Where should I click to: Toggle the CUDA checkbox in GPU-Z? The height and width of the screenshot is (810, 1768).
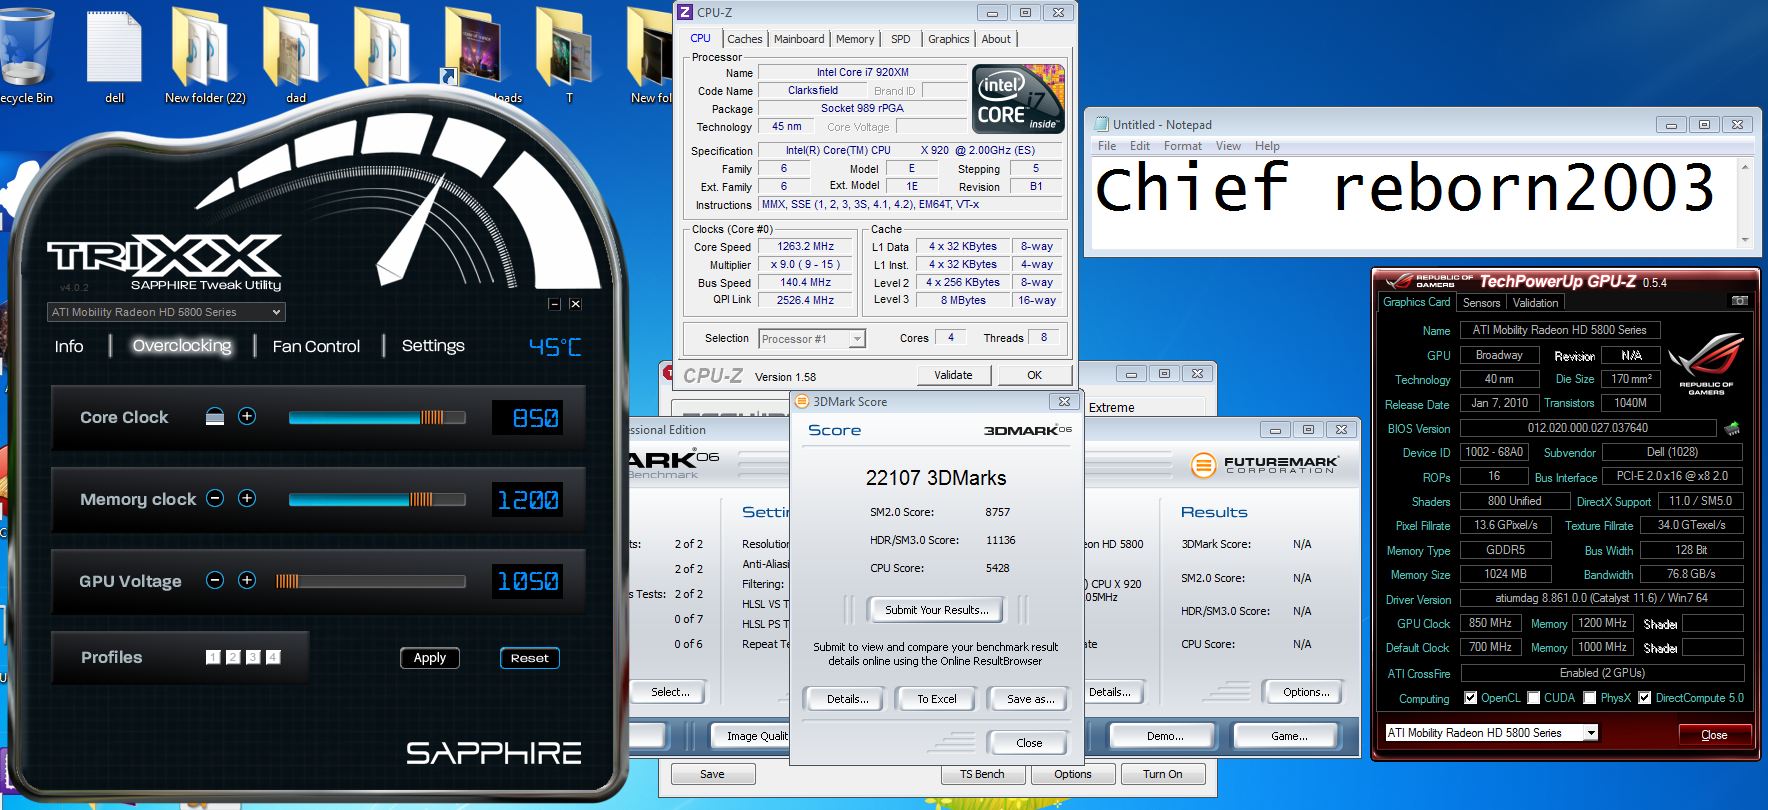pos(1533,698)
